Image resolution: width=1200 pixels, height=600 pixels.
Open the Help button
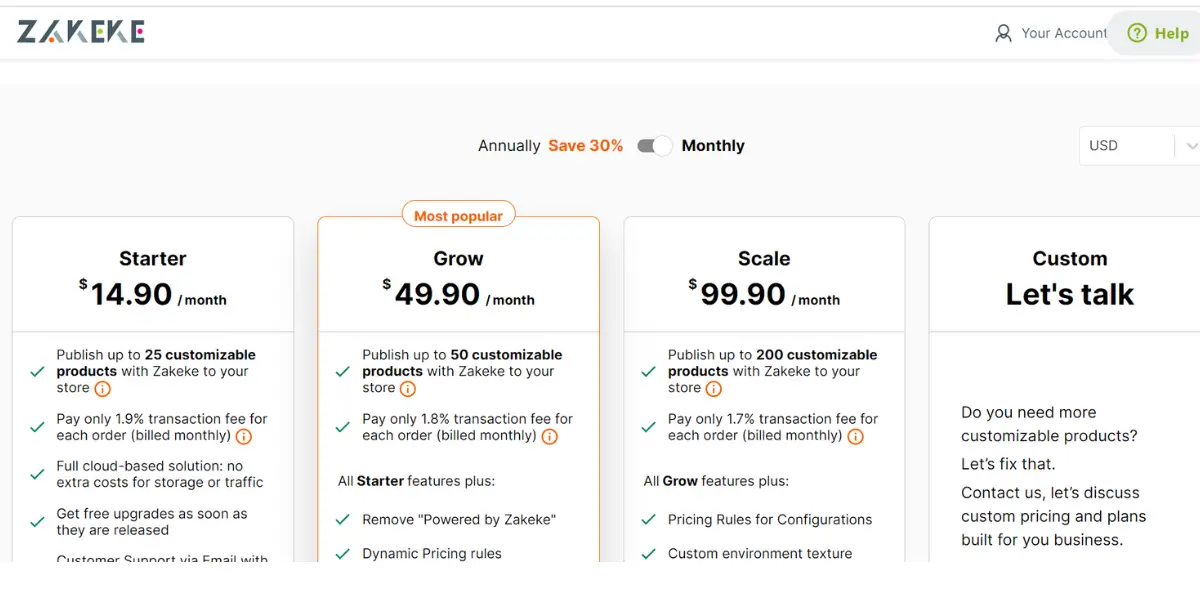tap(1158, 33)
